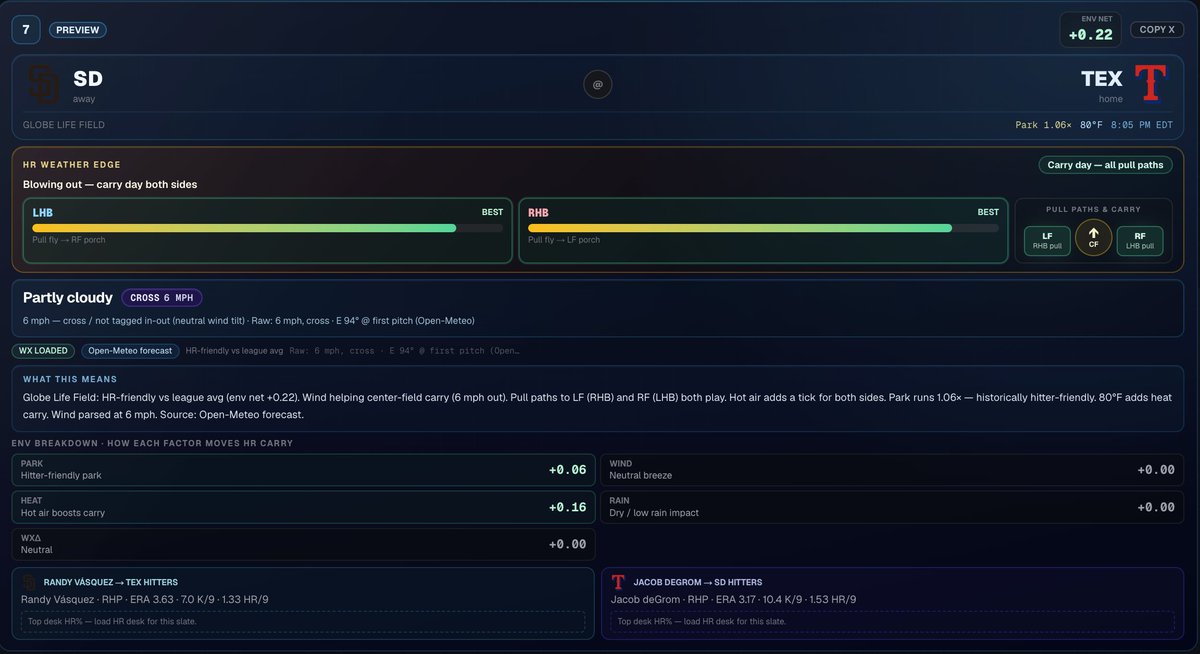The image size is (1200, 654).
Task: Click the Blowing out — carry day both sides text
Action: pyautogui.click(x=110, y=185)
